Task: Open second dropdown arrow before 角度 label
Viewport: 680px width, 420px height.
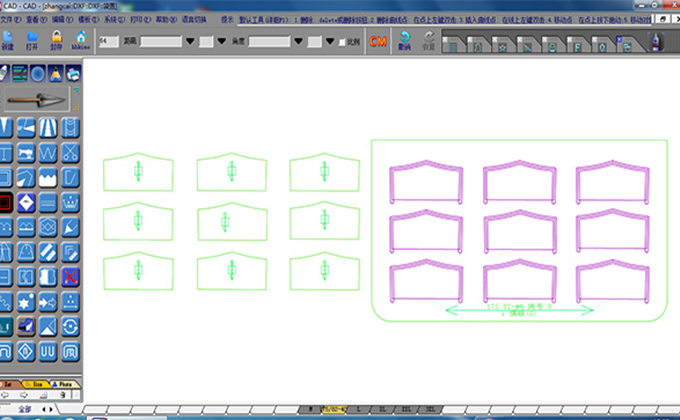Action: (222, 41)
